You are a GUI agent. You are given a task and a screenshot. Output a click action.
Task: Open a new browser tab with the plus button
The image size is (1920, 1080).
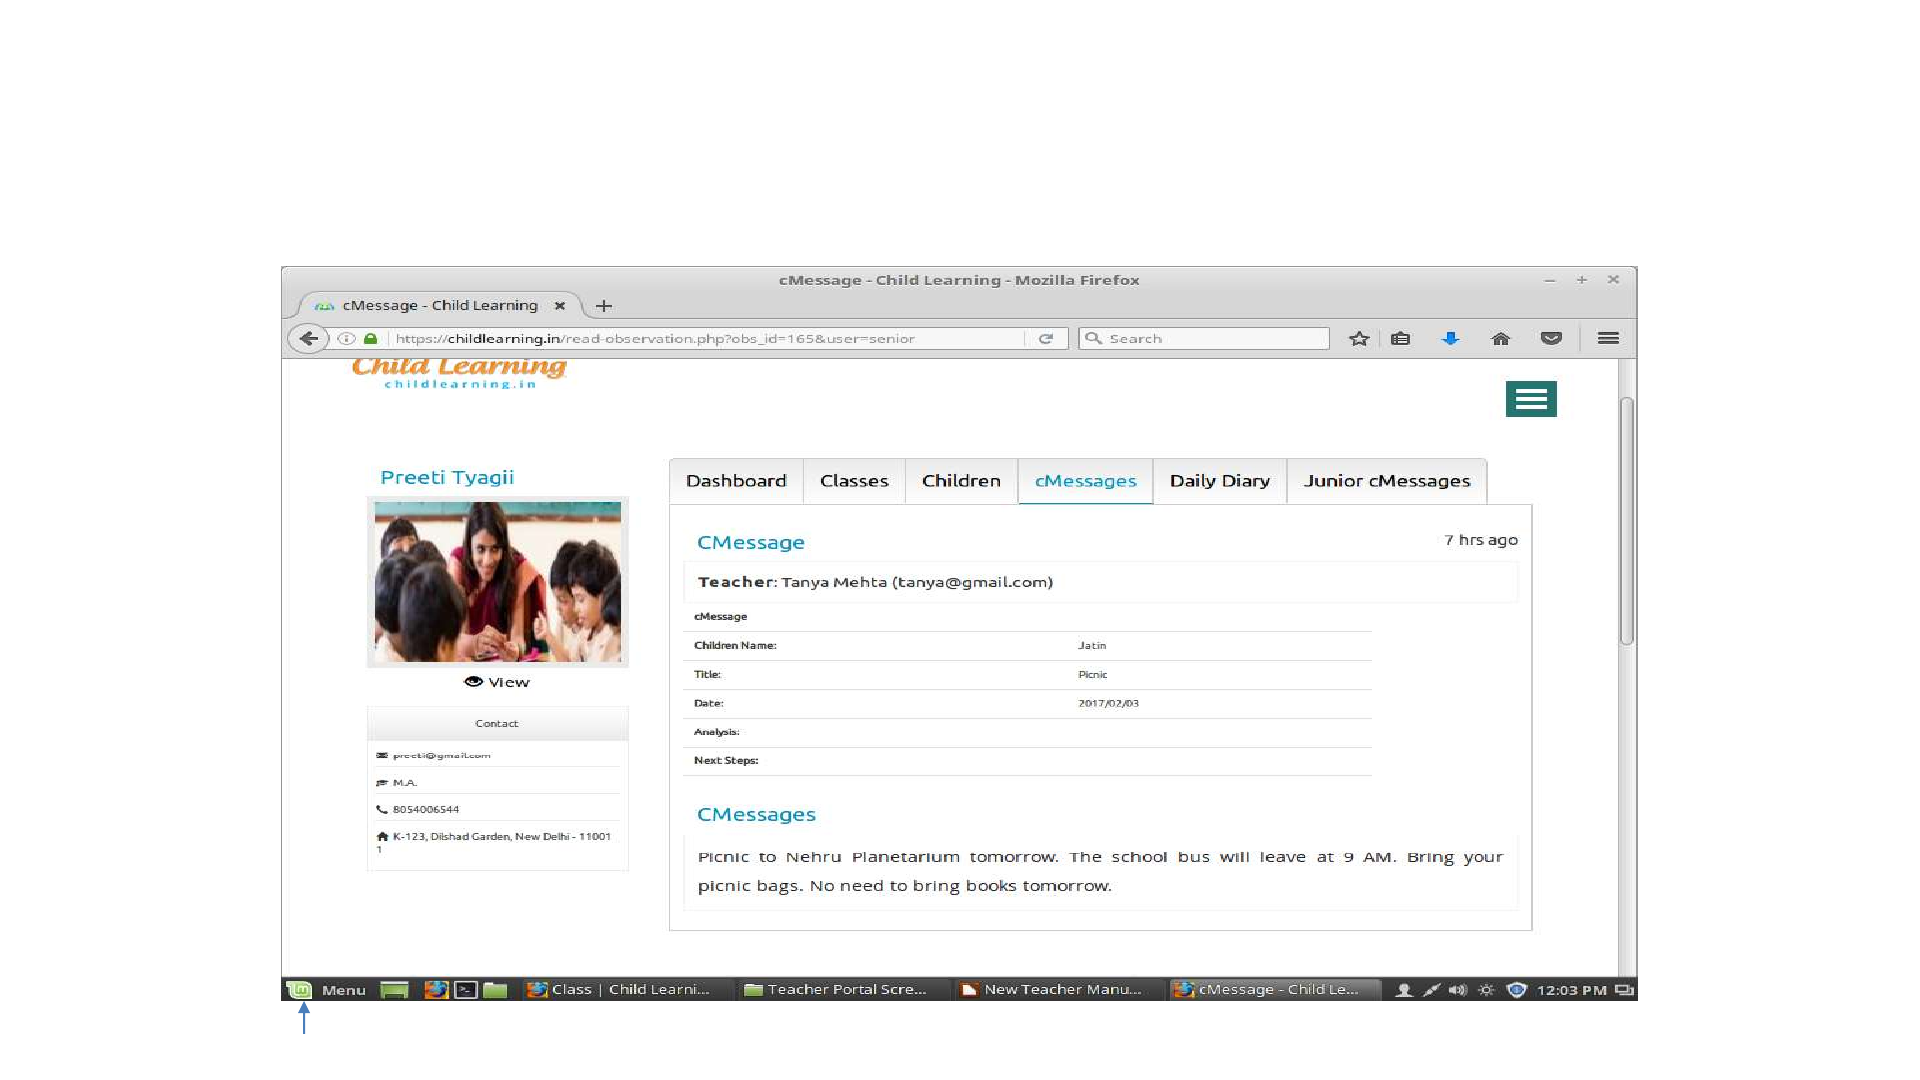pyautogui.click(x=604, y=306)
